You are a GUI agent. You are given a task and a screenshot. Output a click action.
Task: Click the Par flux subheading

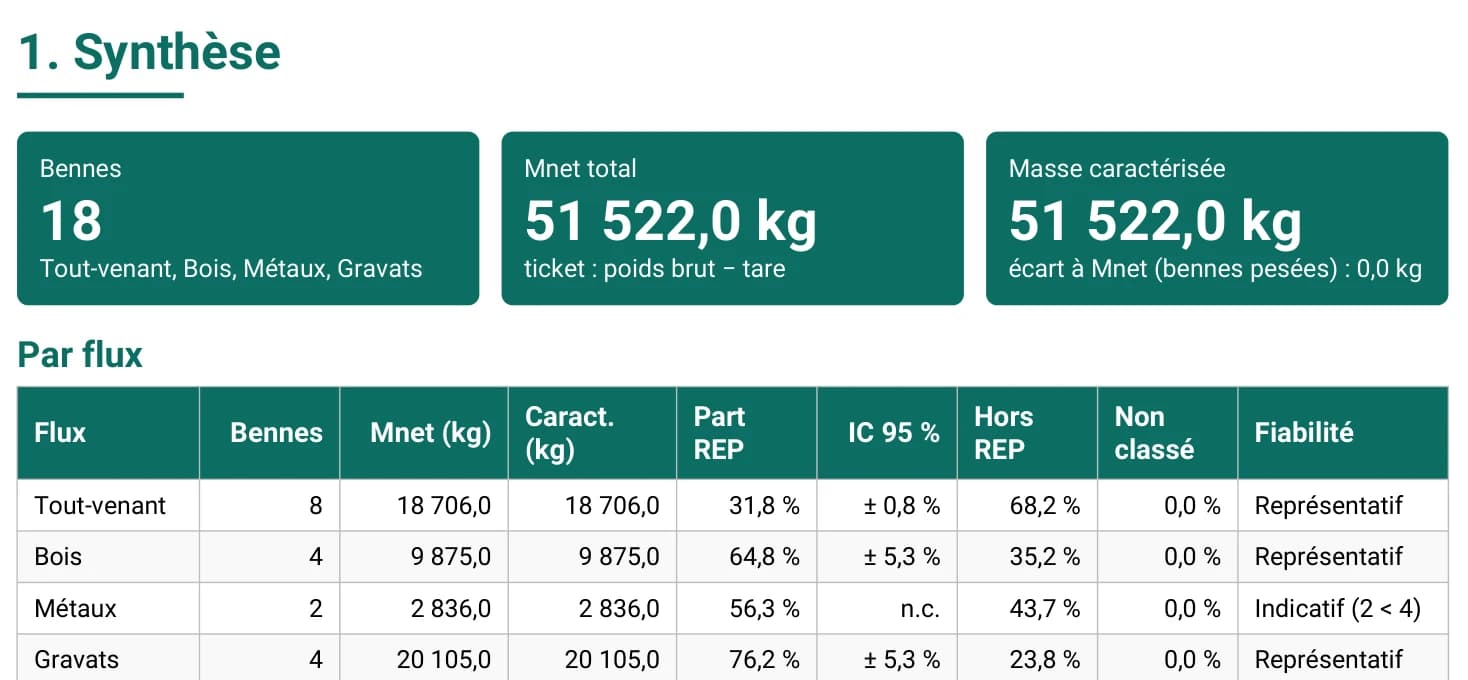coord(80,355)
